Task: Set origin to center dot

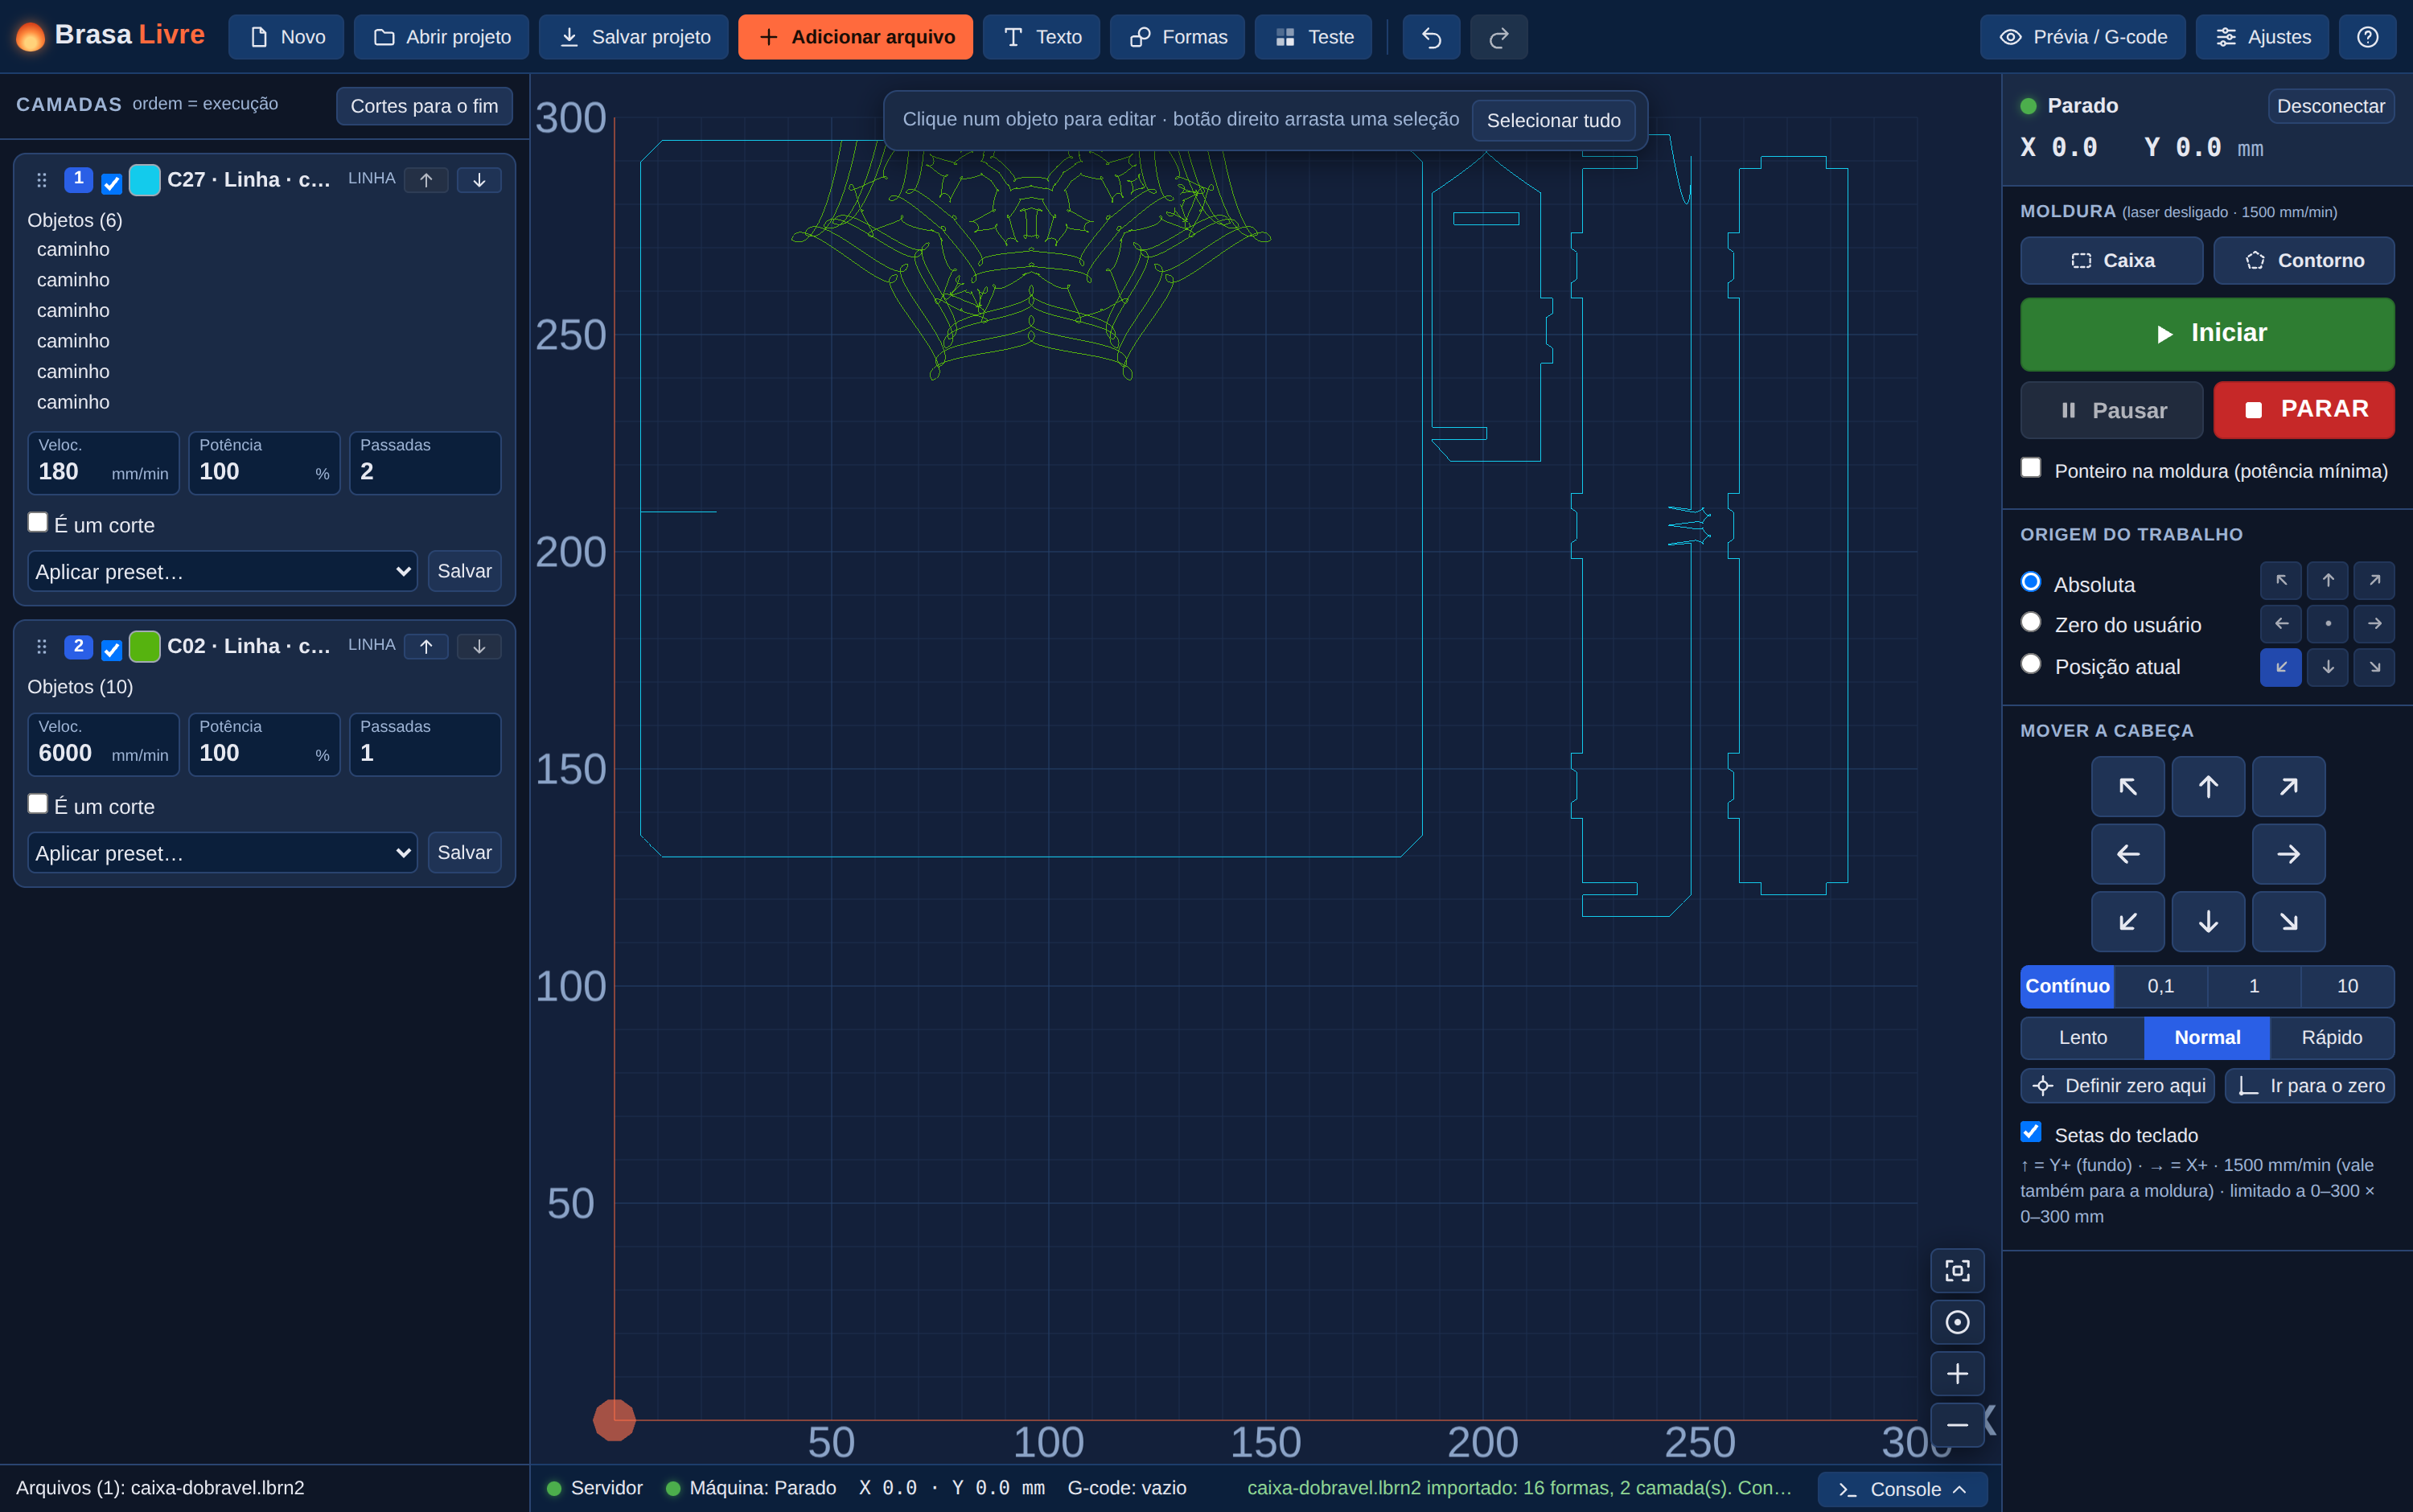Action: [2328, 623]
